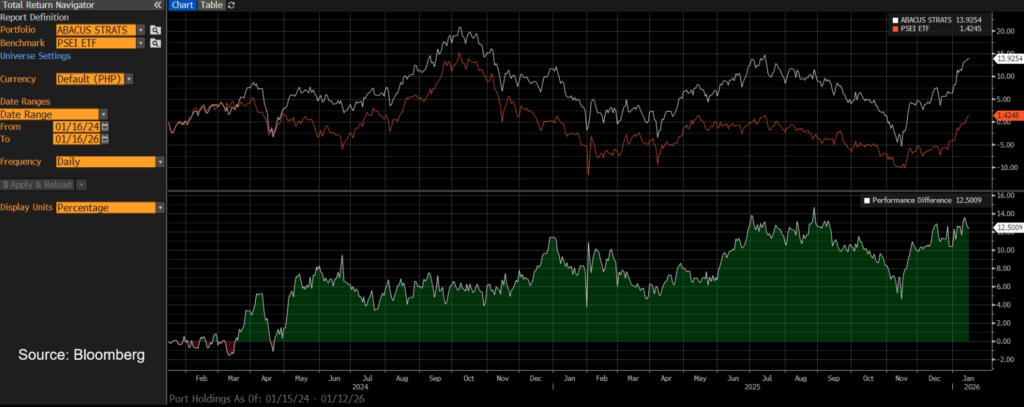Click the Apply & Reload button
The image size is (1024, 407).
coord(36,184)
